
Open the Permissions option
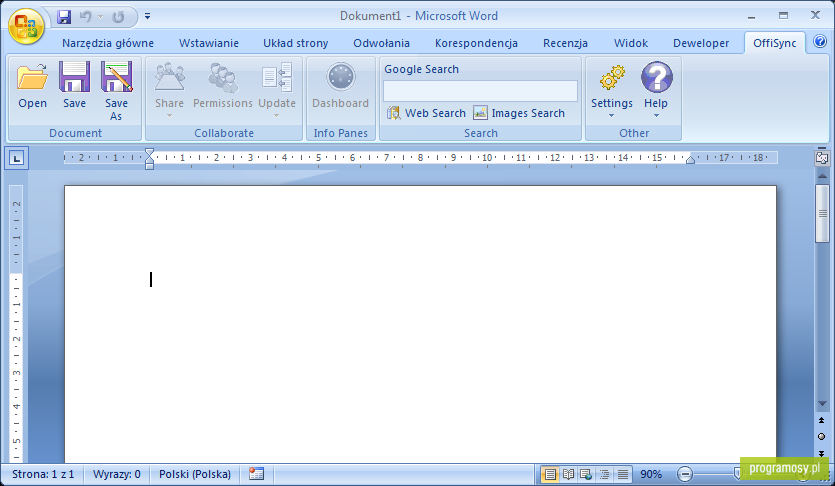(223, 85)
